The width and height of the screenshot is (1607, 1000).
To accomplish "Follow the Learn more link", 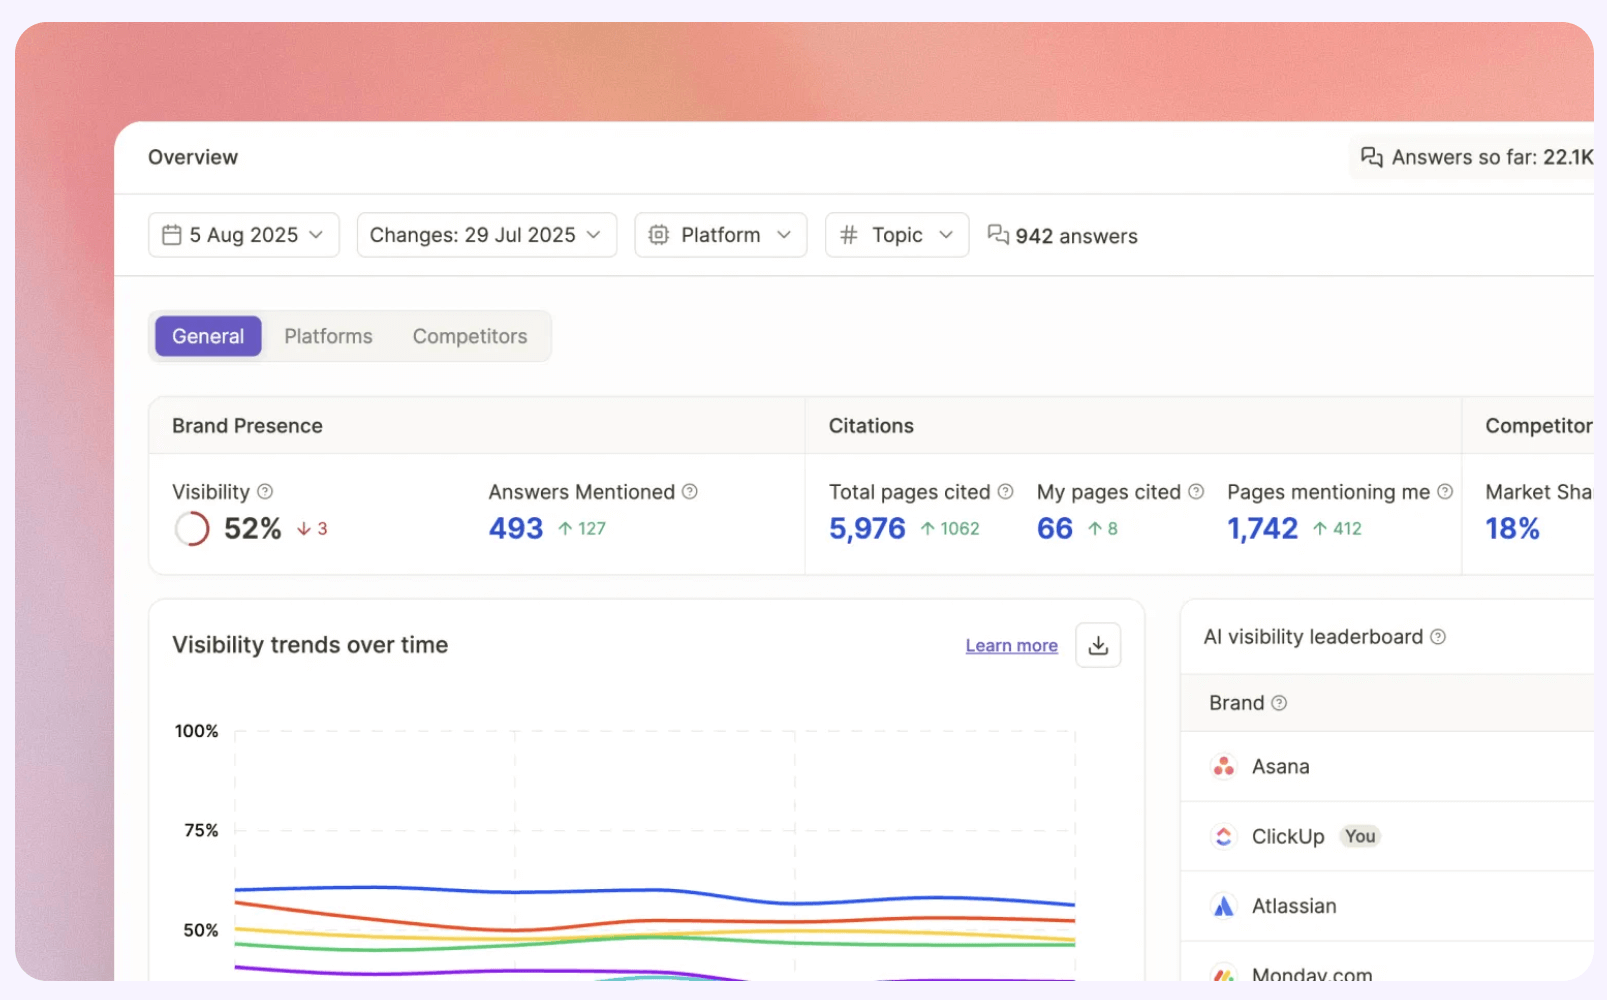I will pyautogui.click(x=1011, y=646).
